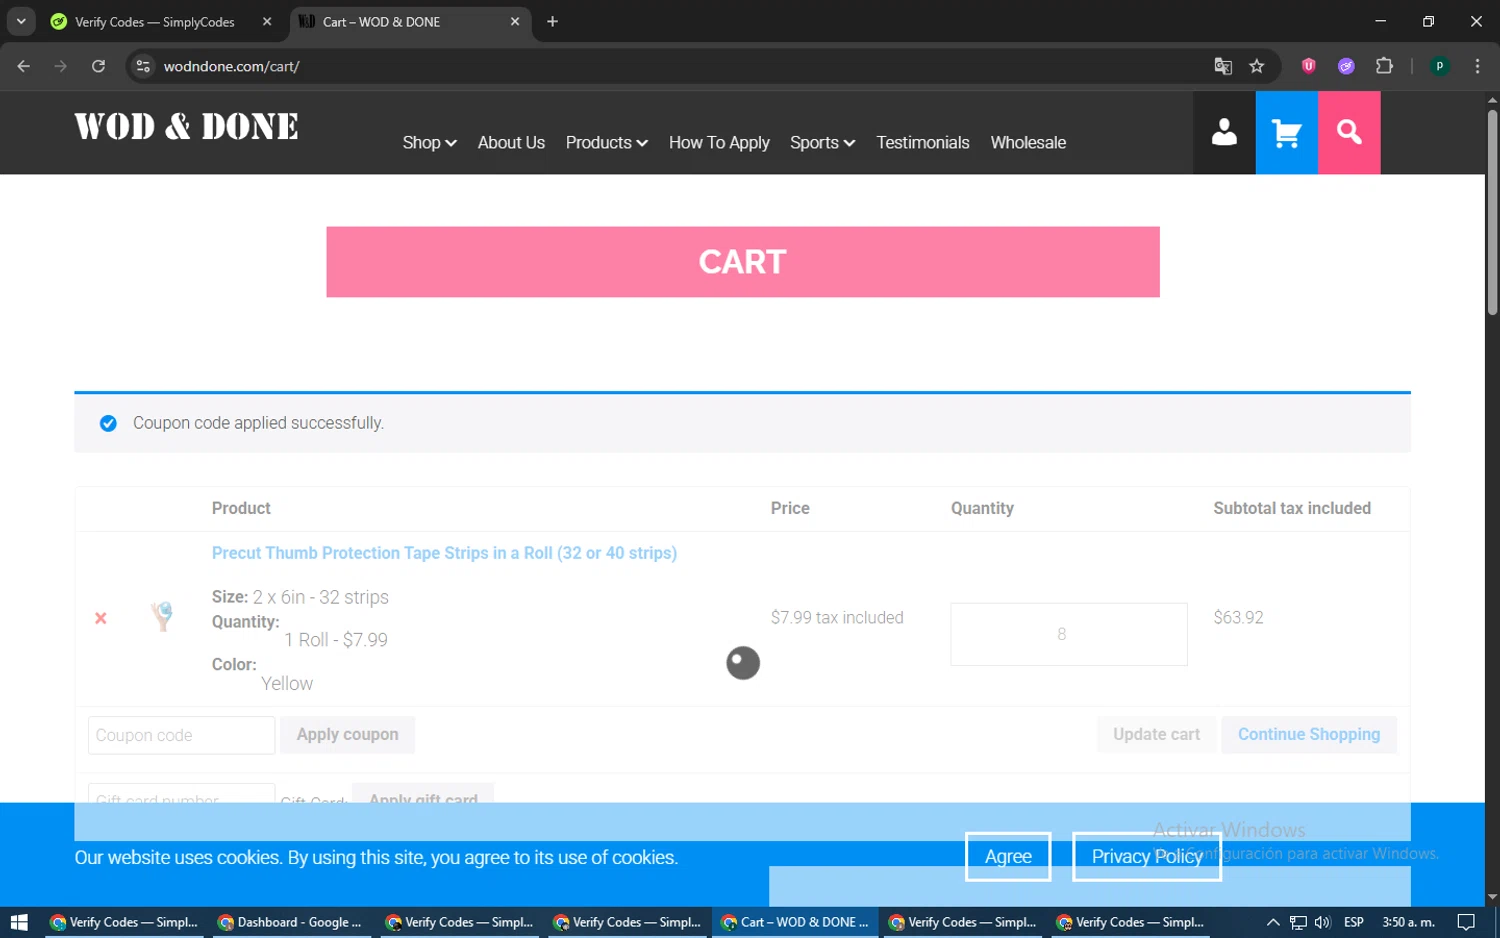Switch to the Verify Codes — SimplyCodes tab
This screenshot has width=1500, height=938.
(x=154, y=21)
